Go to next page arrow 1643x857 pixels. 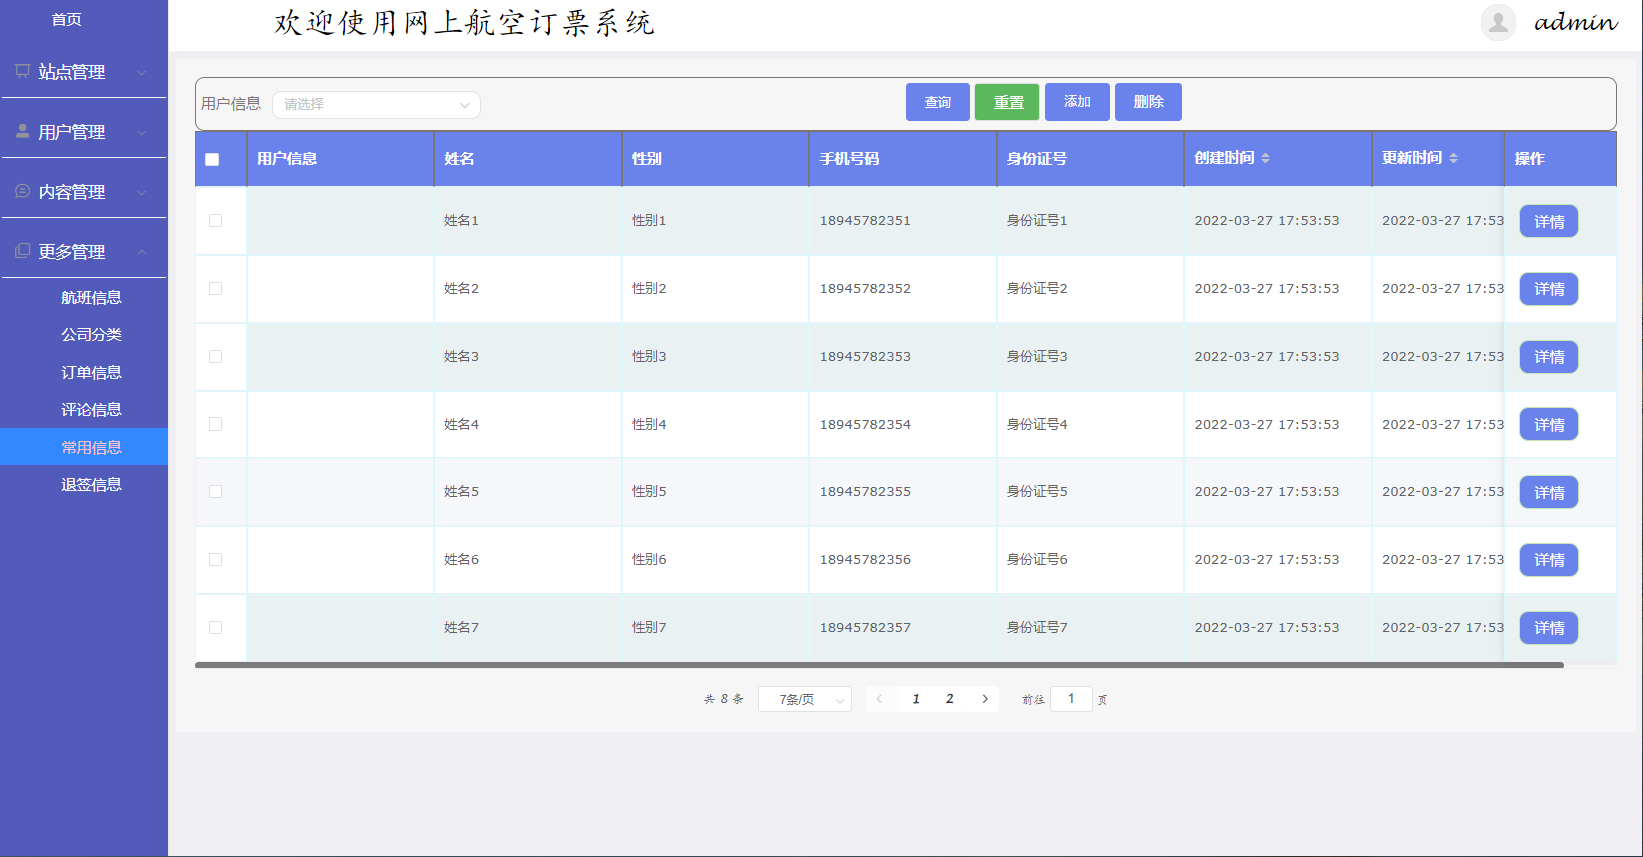coord(985,699)
